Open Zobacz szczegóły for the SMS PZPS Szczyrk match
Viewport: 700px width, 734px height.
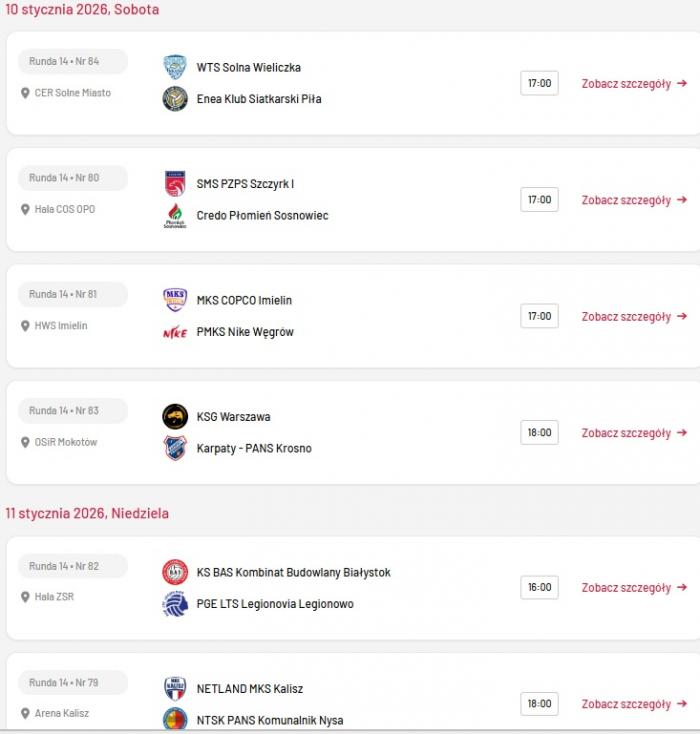tap(634, 200)
